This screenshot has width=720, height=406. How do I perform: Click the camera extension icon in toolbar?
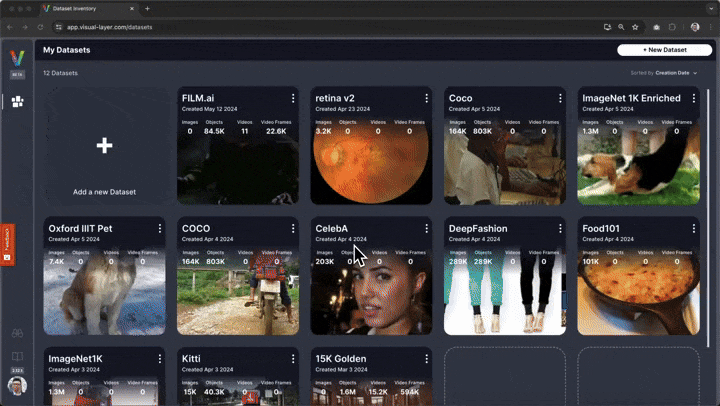point(657,27)
